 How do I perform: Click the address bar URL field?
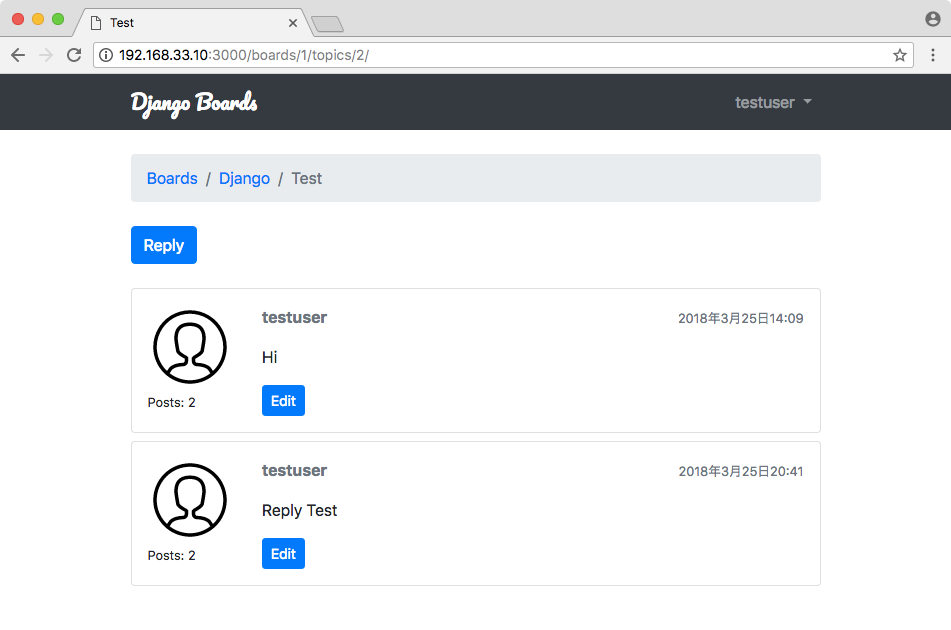point(503,55)
